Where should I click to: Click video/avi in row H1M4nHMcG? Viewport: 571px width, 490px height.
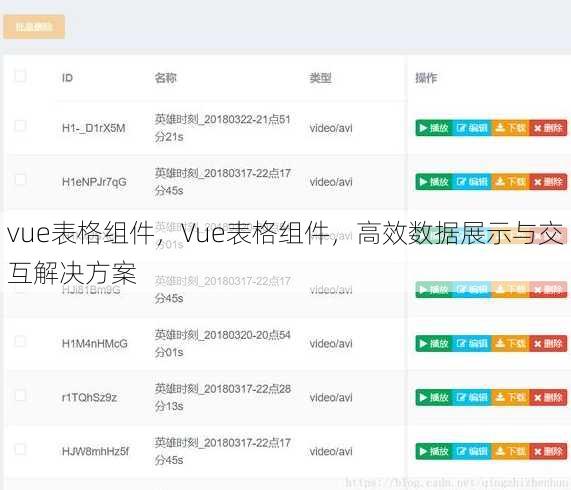point(331,344)
